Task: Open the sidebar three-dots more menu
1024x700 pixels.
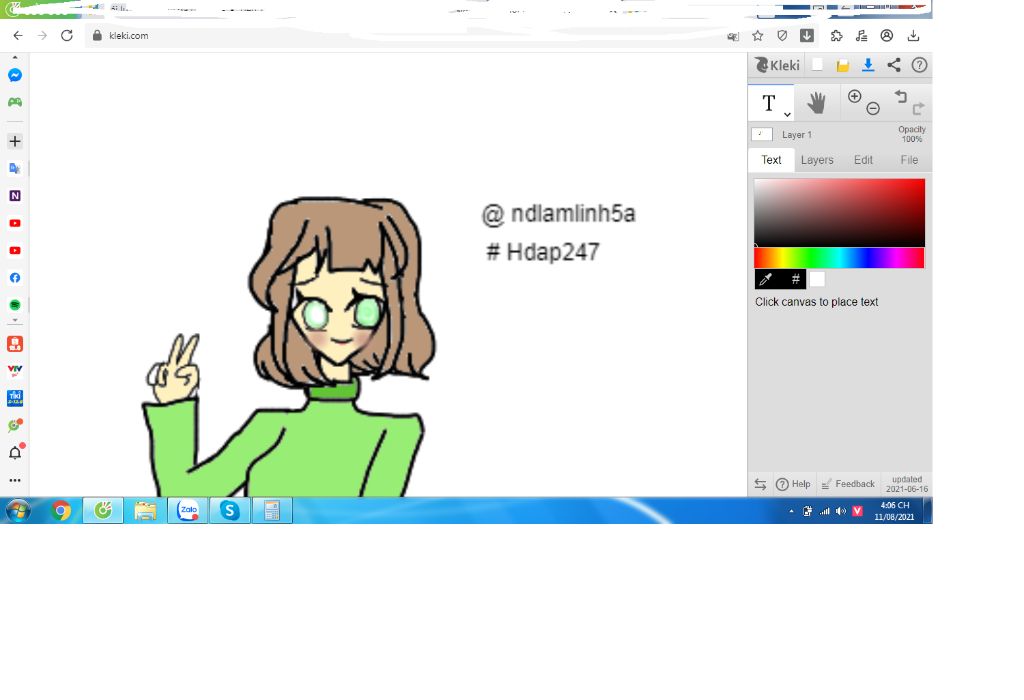Action: pyautogui.click(x=15, y=480)
